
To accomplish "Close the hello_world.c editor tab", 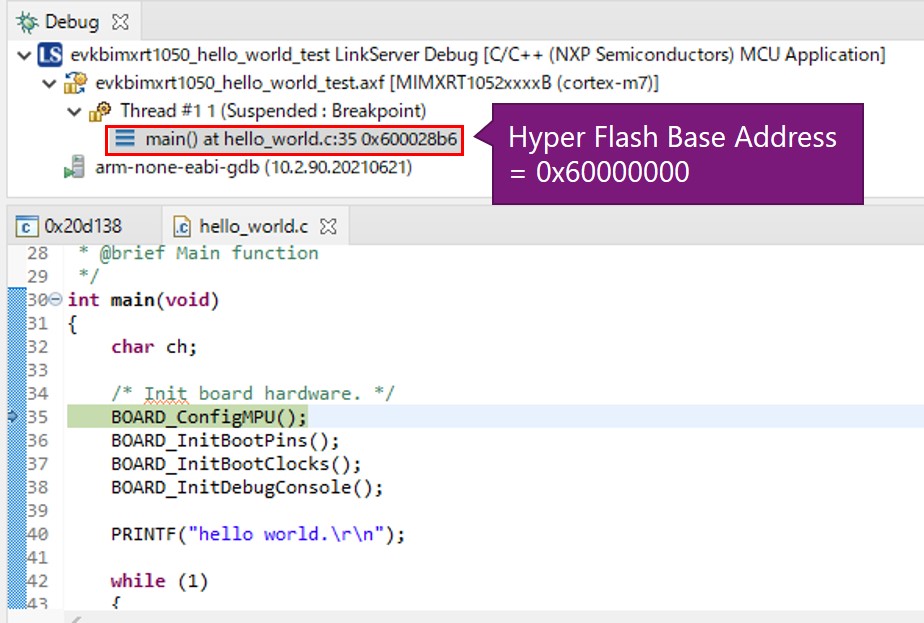I will click(x=327, y=226).
